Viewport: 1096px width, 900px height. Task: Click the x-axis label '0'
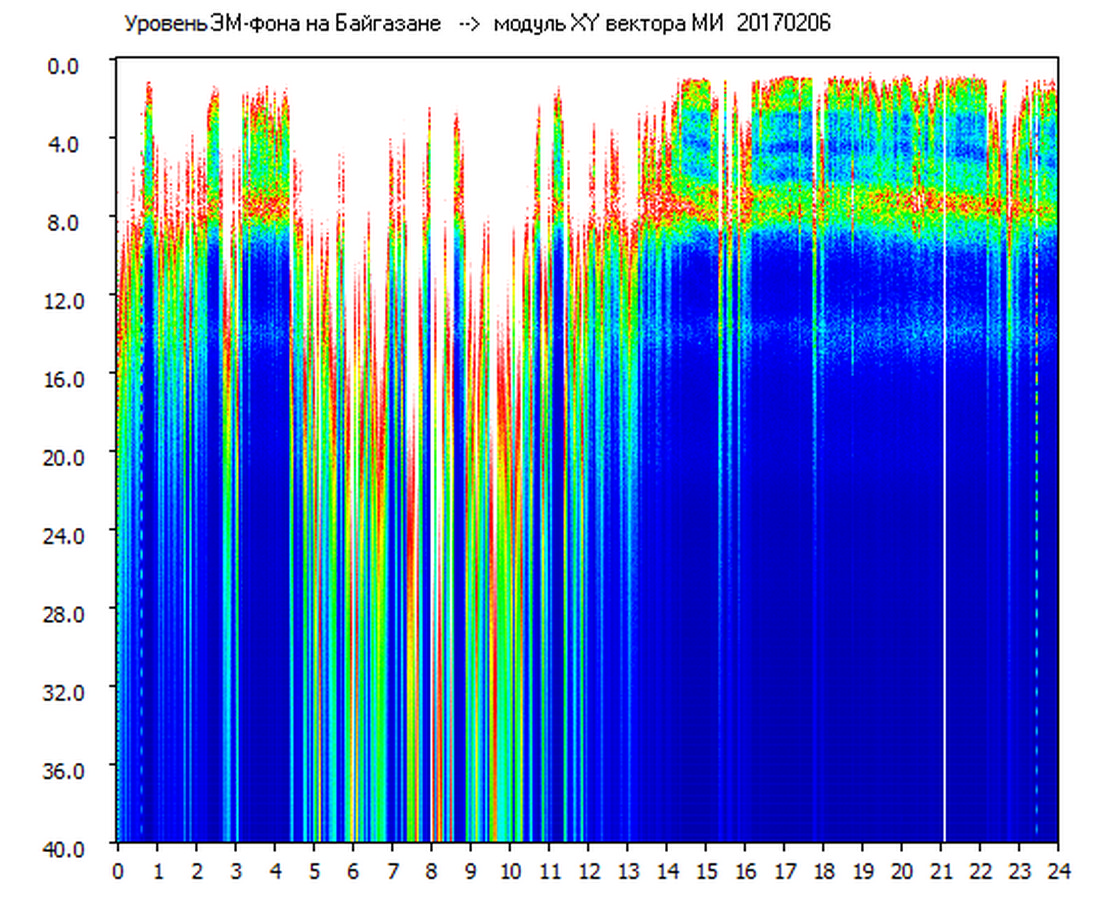[118, 871]
